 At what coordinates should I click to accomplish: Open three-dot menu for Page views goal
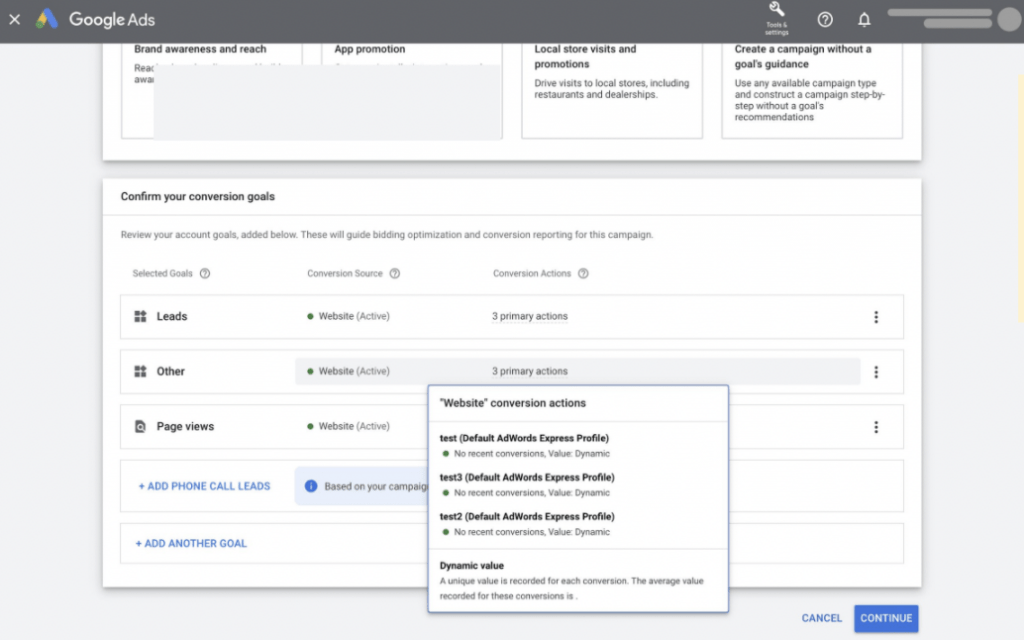coord(876,427)
